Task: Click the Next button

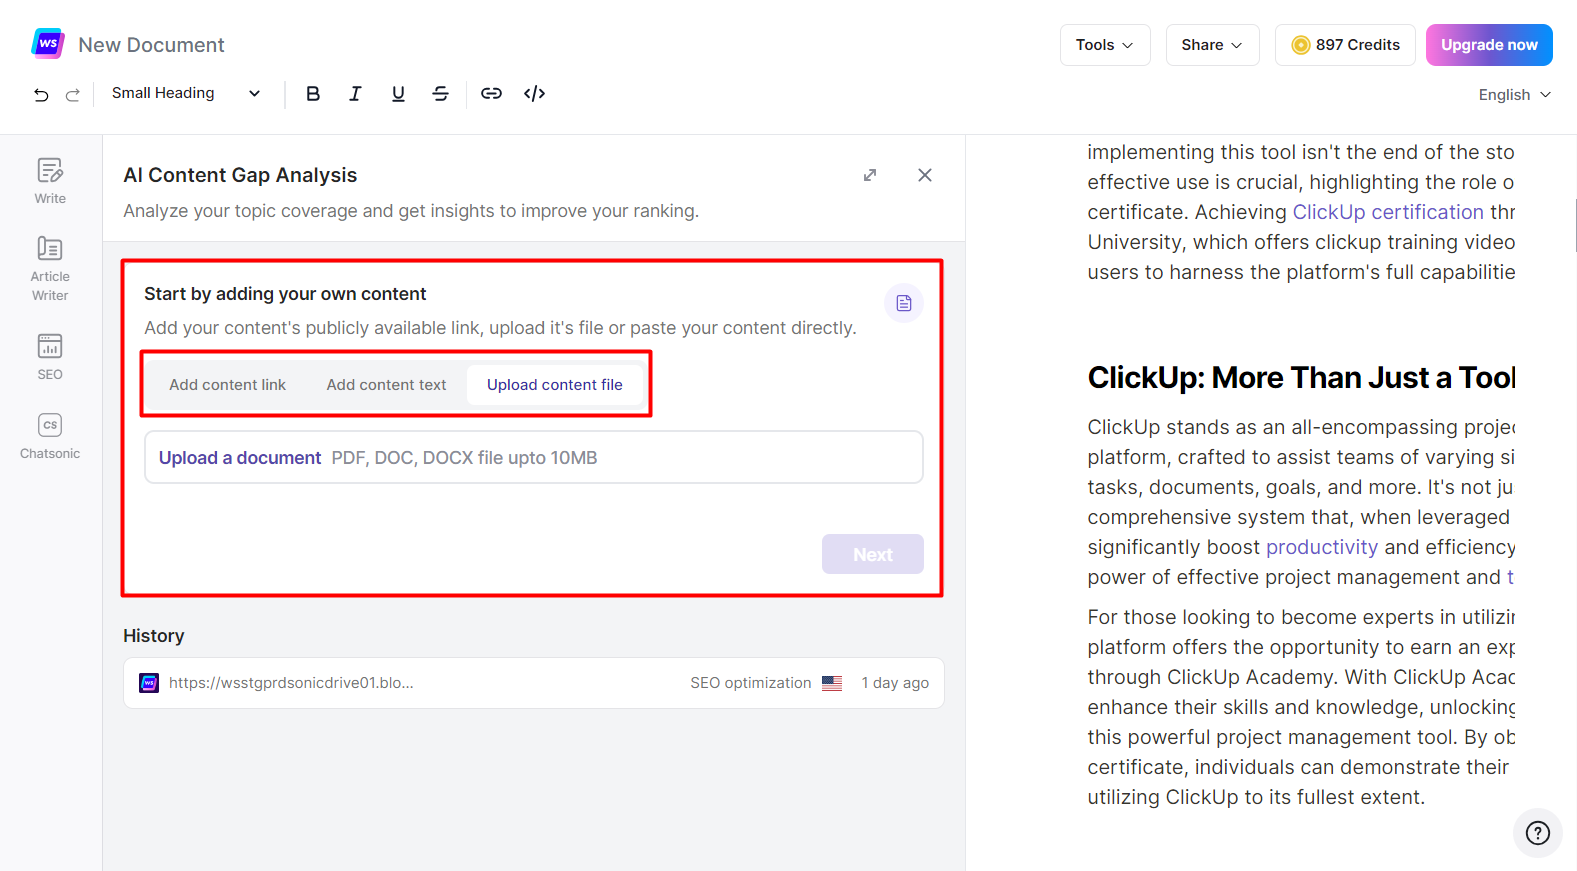Action: pos(873,554)
